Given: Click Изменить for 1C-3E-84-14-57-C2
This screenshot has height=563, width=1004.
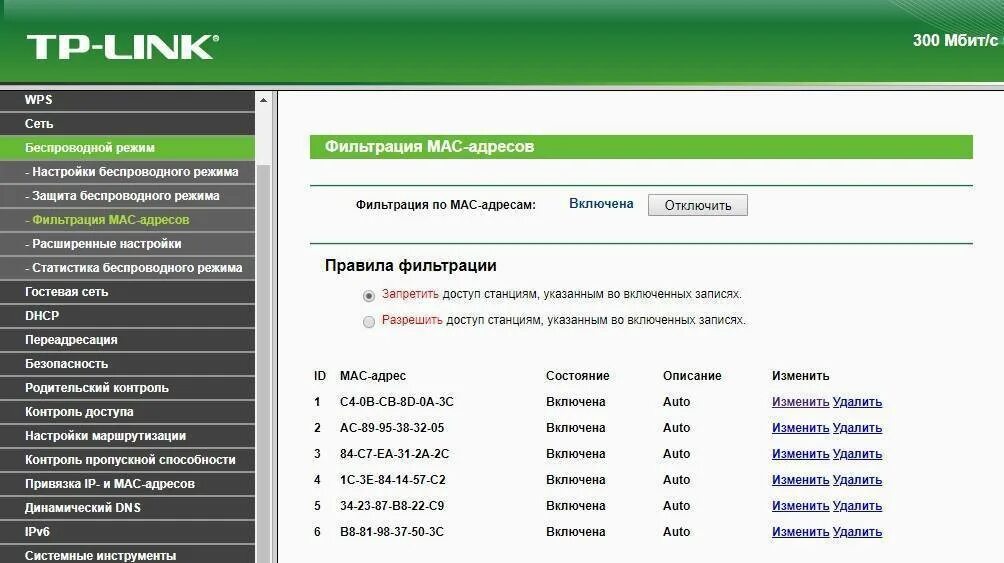Looking at the screenshot, I should (800, 480).
